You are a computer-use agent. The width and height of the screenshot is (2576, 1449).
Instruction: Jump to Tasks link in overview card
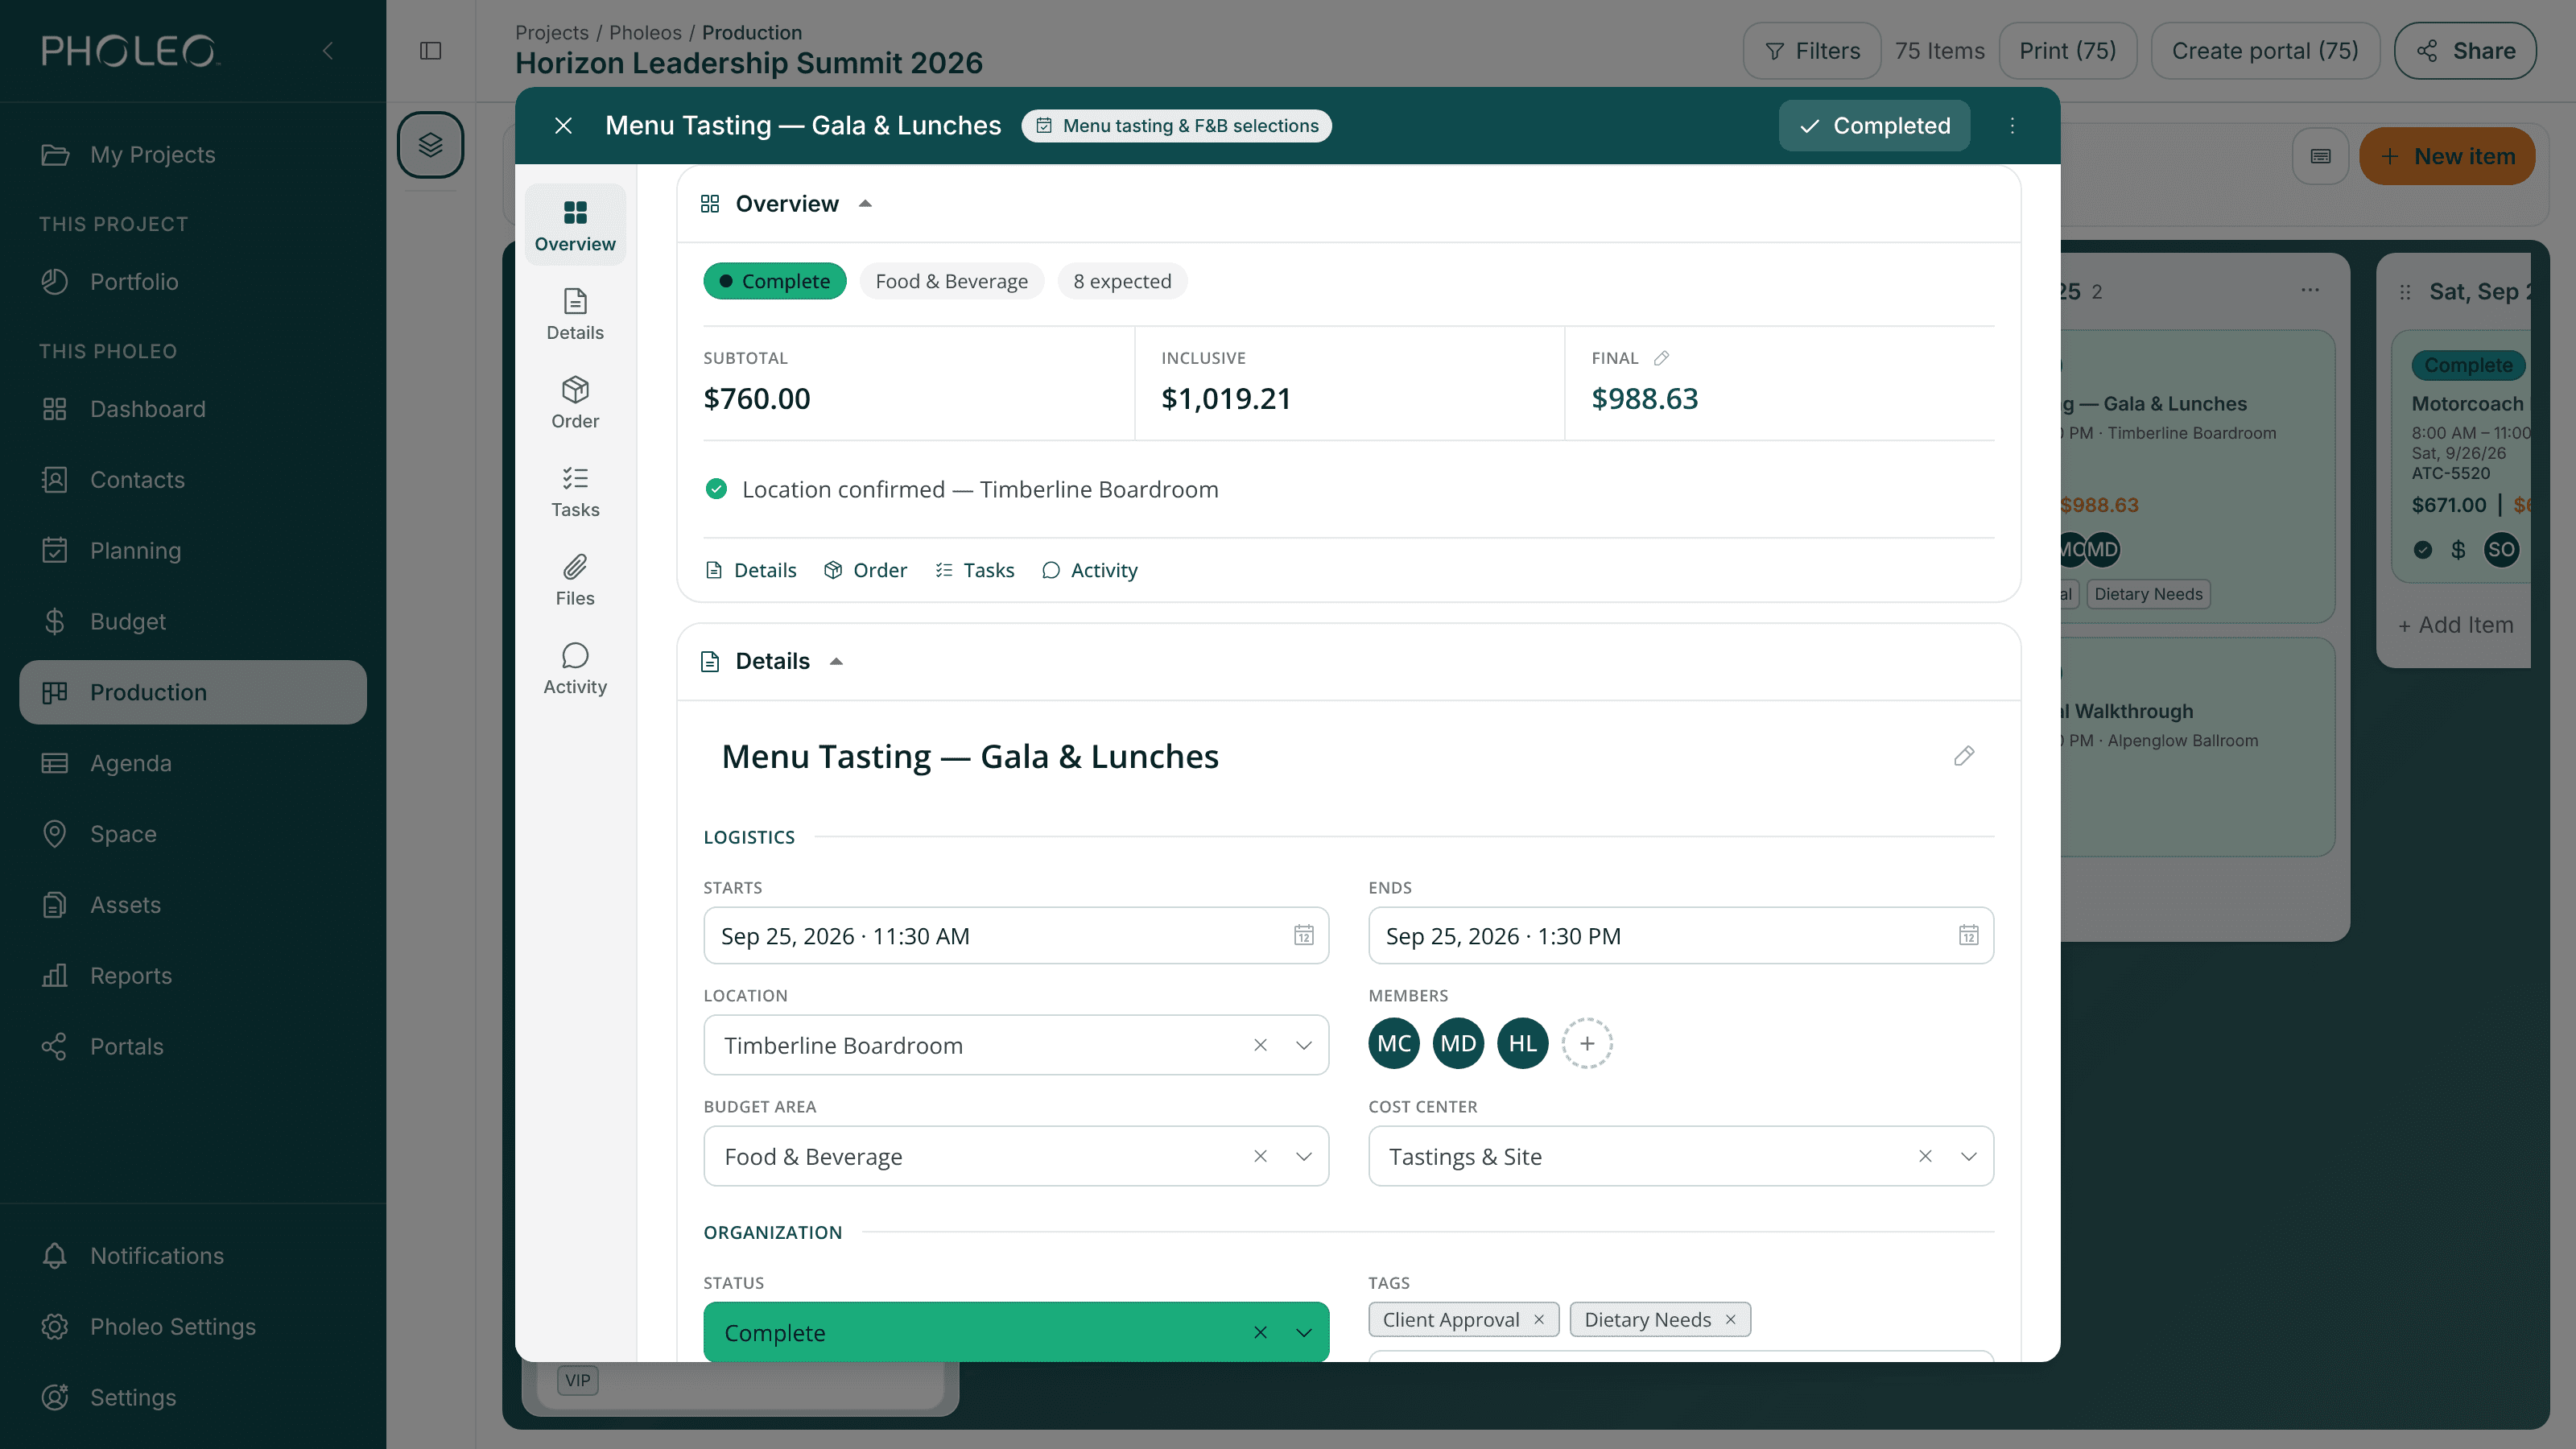975,570
